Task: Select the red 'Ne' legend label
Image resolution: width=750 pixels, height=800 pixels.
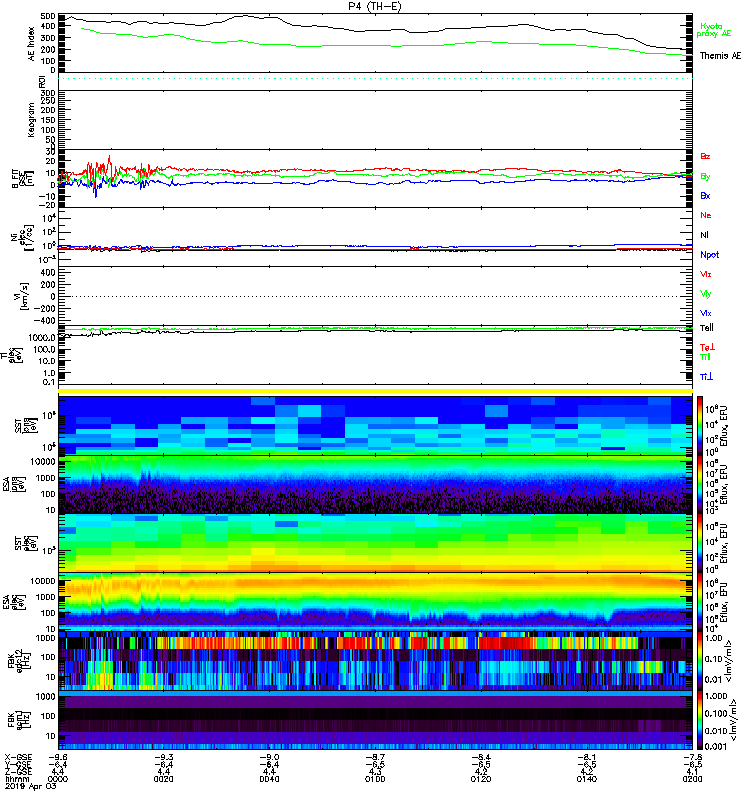Action: click(706, 215)
